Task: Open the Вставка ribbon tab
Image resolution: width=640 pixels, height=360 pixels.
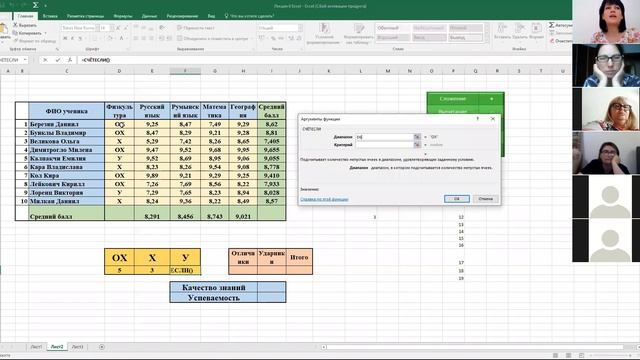Action: [50, 16]
